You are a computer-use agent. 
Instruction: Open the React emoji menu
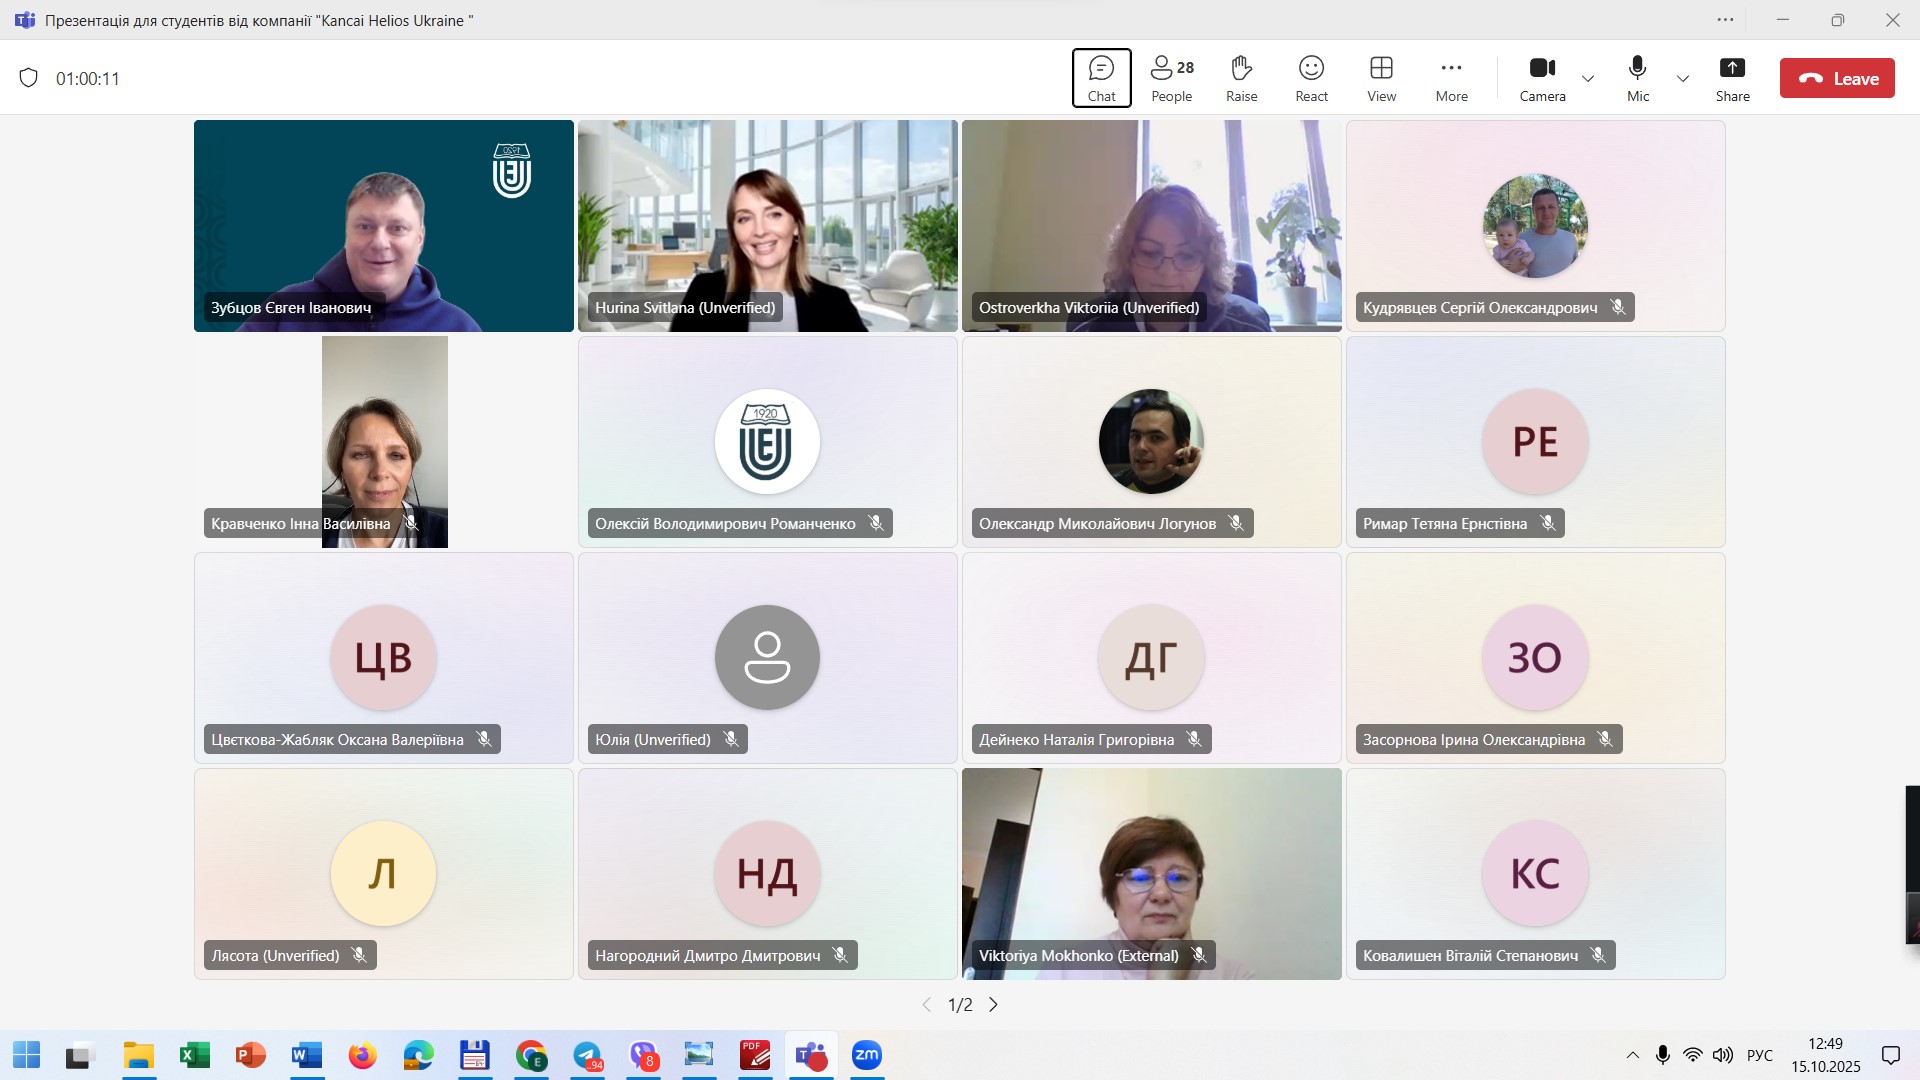click(1311, 78)
